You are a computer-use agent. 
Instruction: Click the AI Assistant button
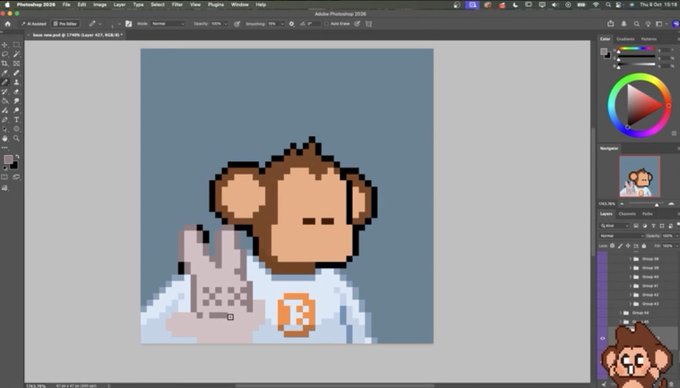[x=34, y=24]
